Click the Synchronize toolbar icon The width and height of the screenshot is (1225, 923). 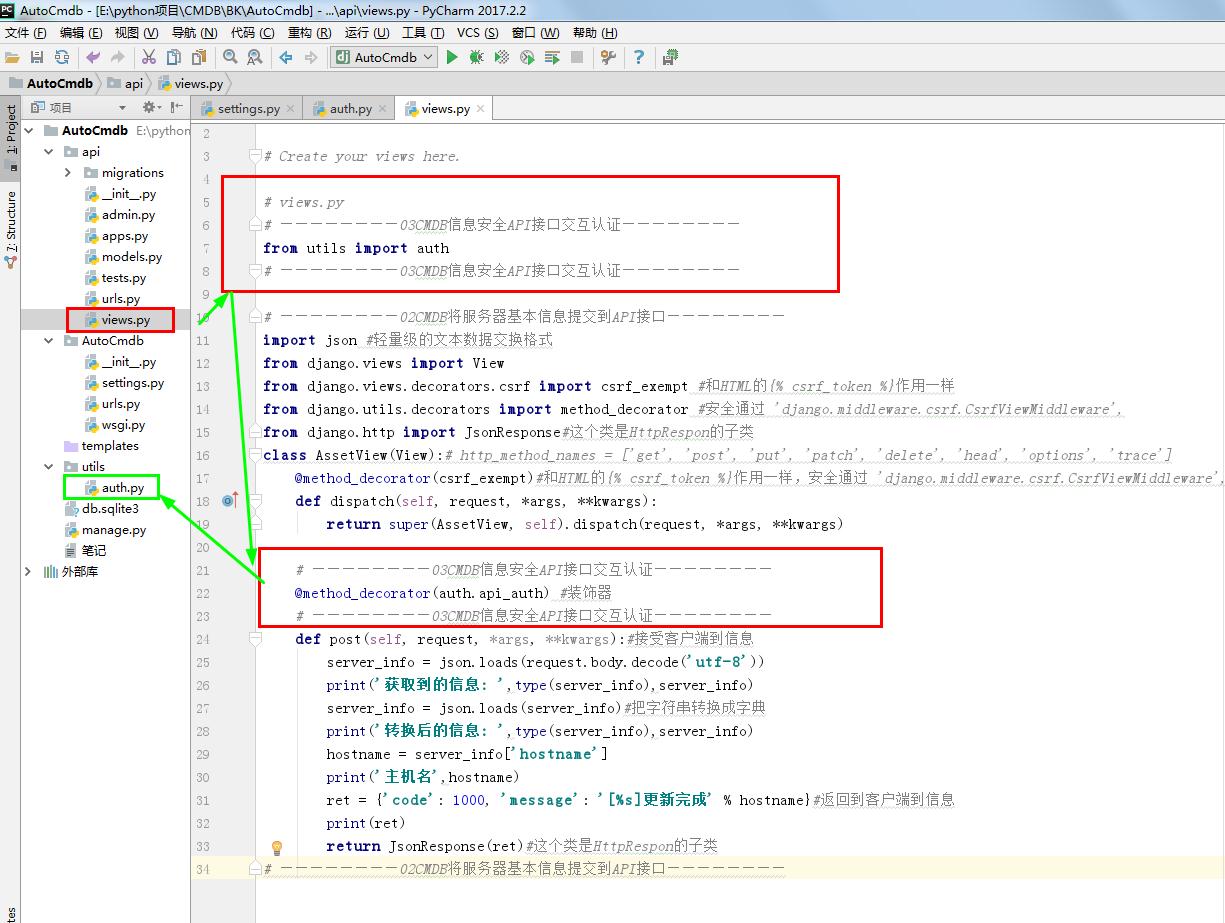coord(62,57)
